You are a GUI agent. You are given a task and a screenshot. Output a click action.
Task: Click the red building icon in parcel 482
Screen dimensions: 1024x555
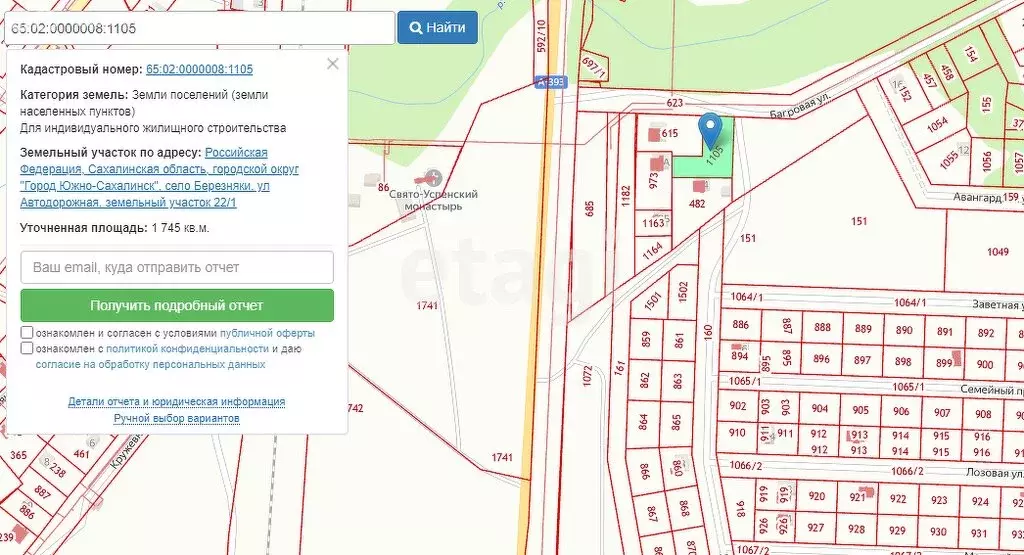pos(699,186)
